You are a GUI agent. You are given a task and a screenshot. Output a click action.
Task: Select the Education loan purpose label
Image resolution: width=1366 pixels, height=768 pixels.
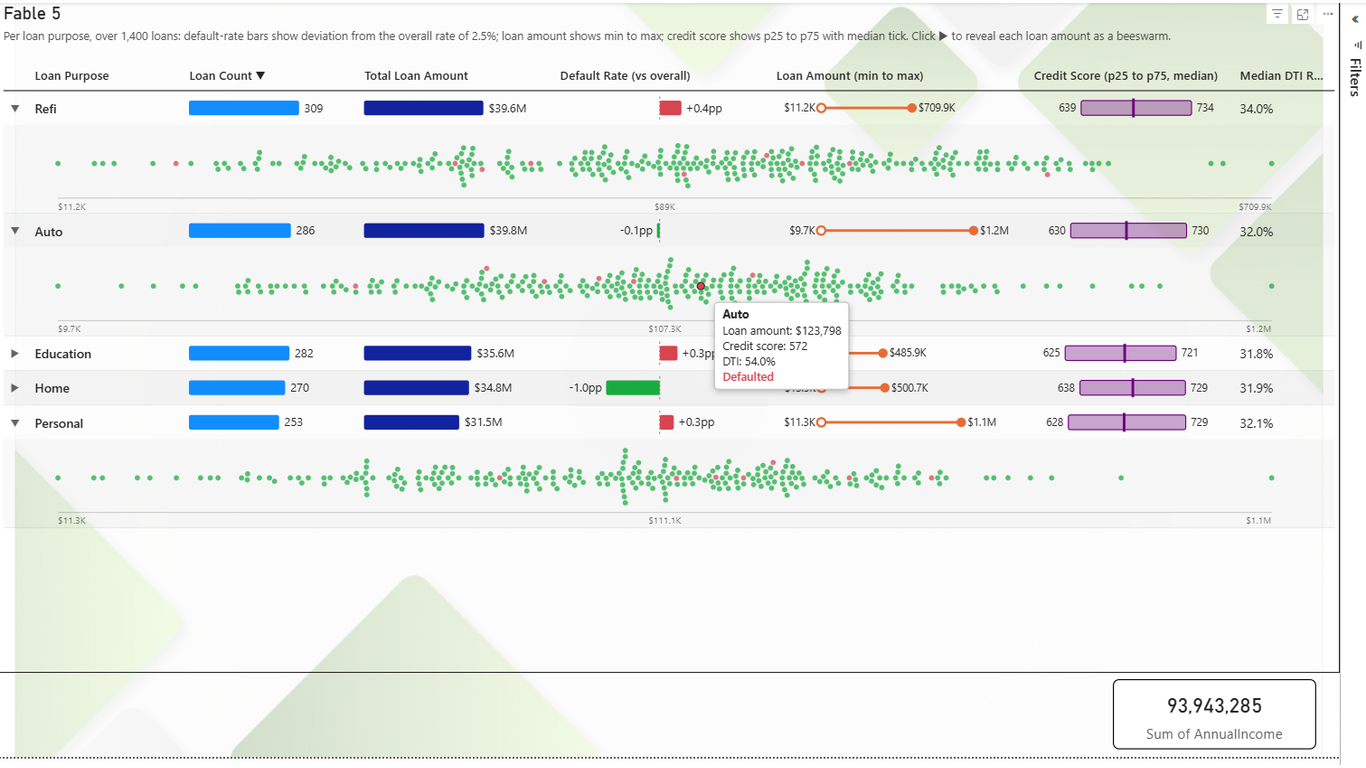pos(63,354)
